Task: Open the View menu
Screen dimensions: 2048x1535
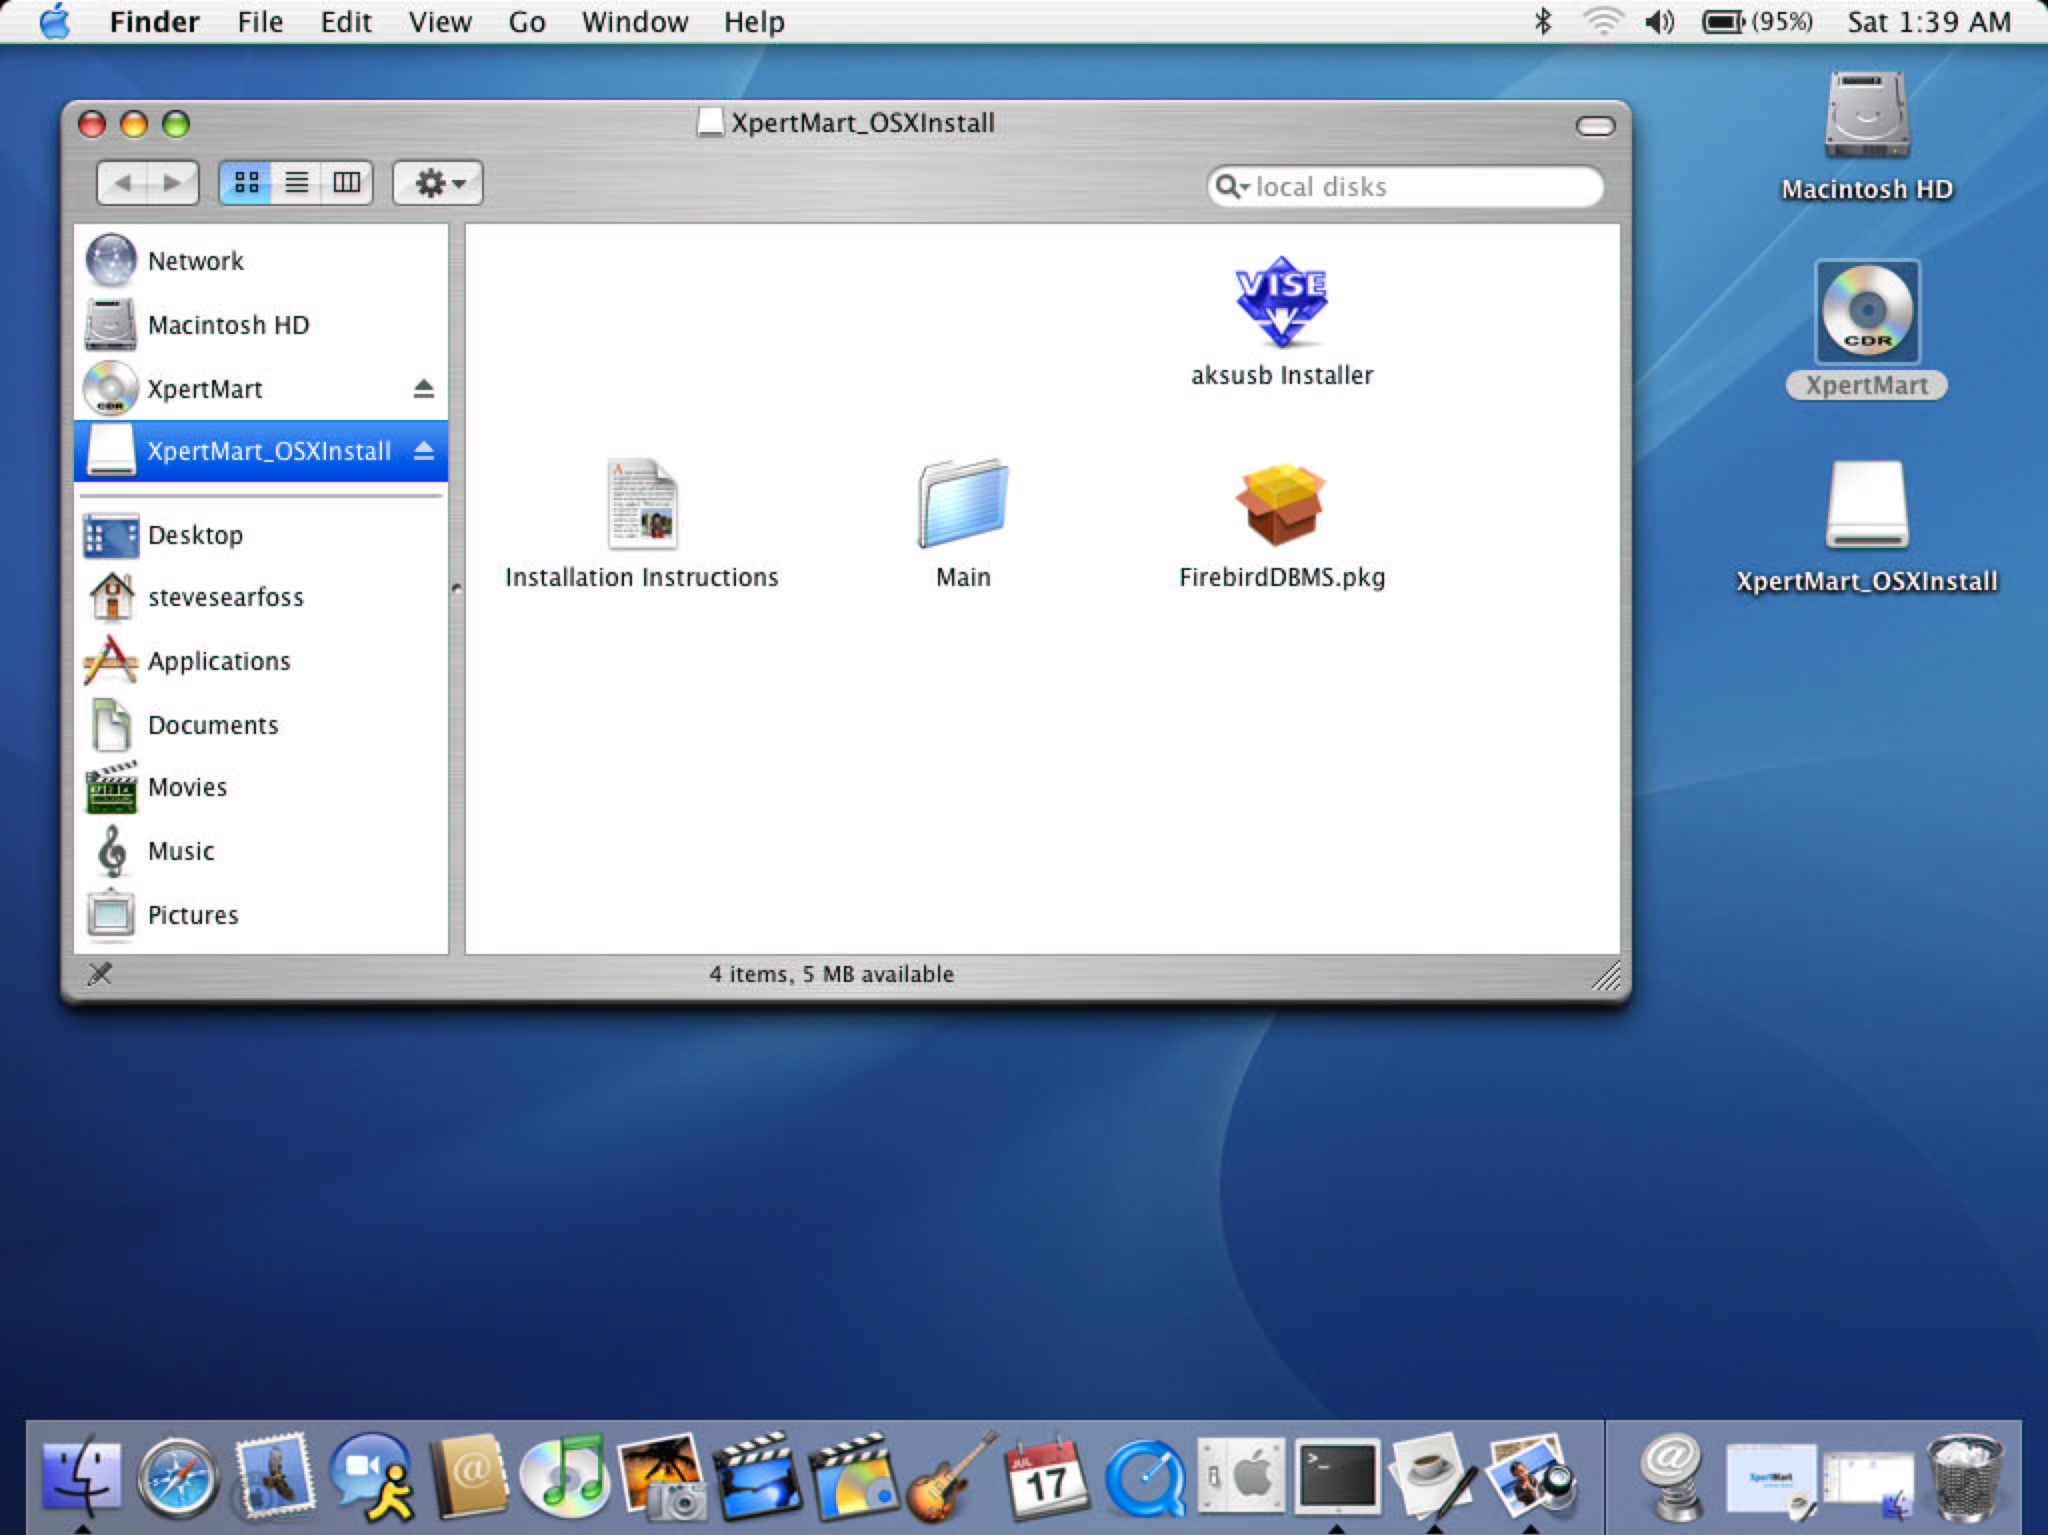Action: [x=439, y=22]
